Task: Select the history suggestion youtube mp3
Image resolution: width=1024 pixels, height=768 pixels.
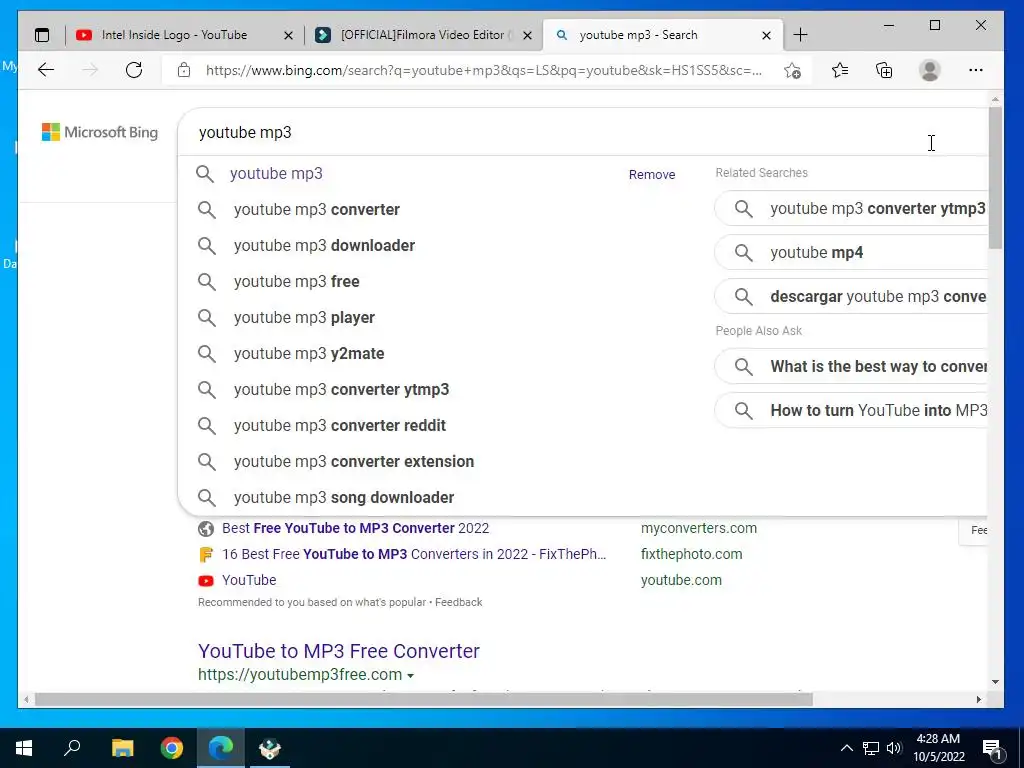Action: click(276, 174)
